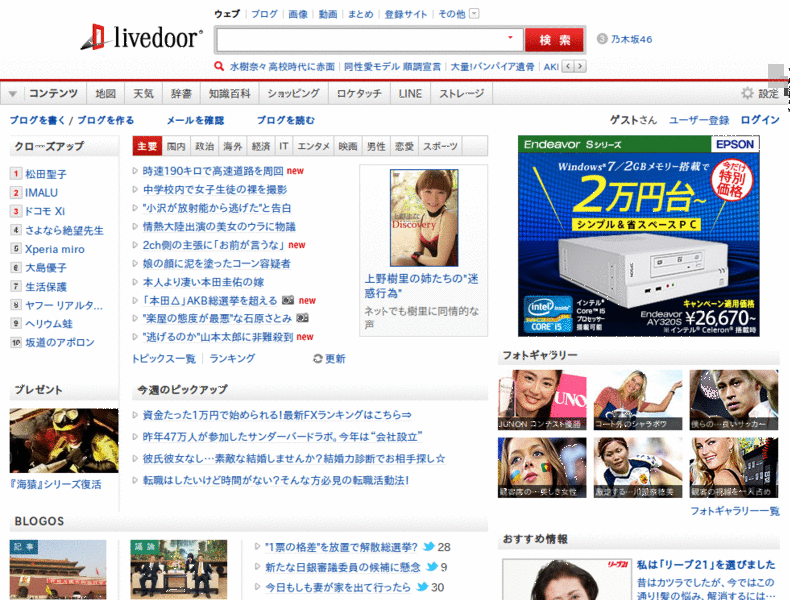Switch search type to ブログ
This screenshot has height=600, width=800.
pos(264,14)
